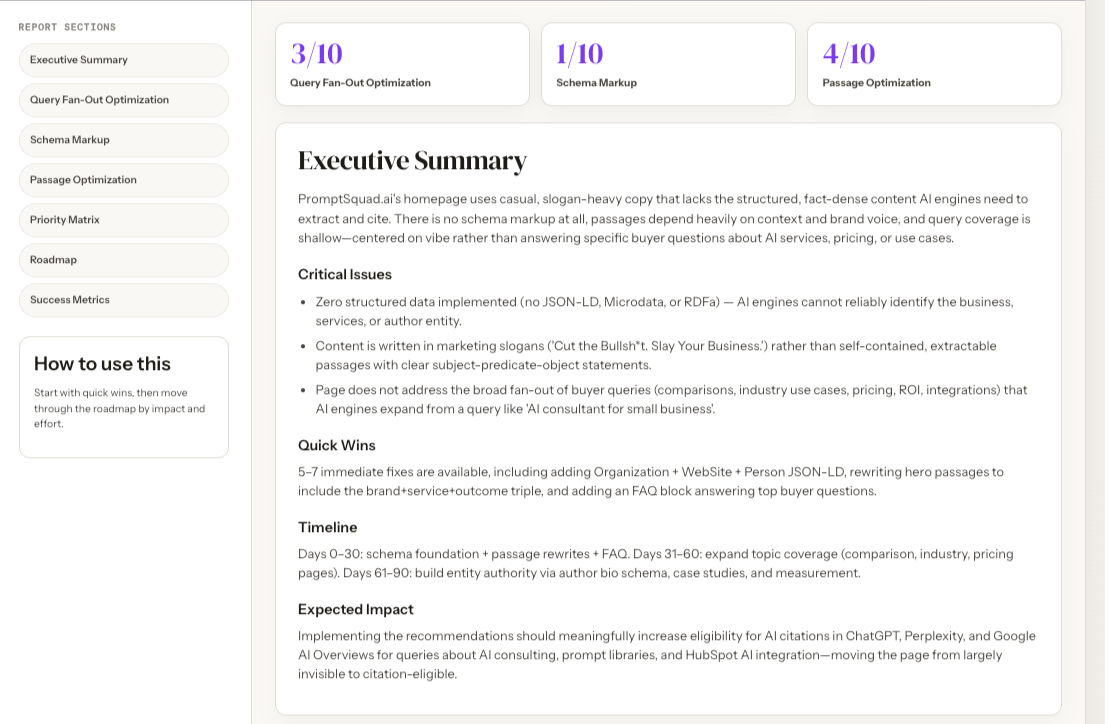Screen dimensions: 1108x724
Task: Click the Critical Issues subheading
Action: pos(345,274)
